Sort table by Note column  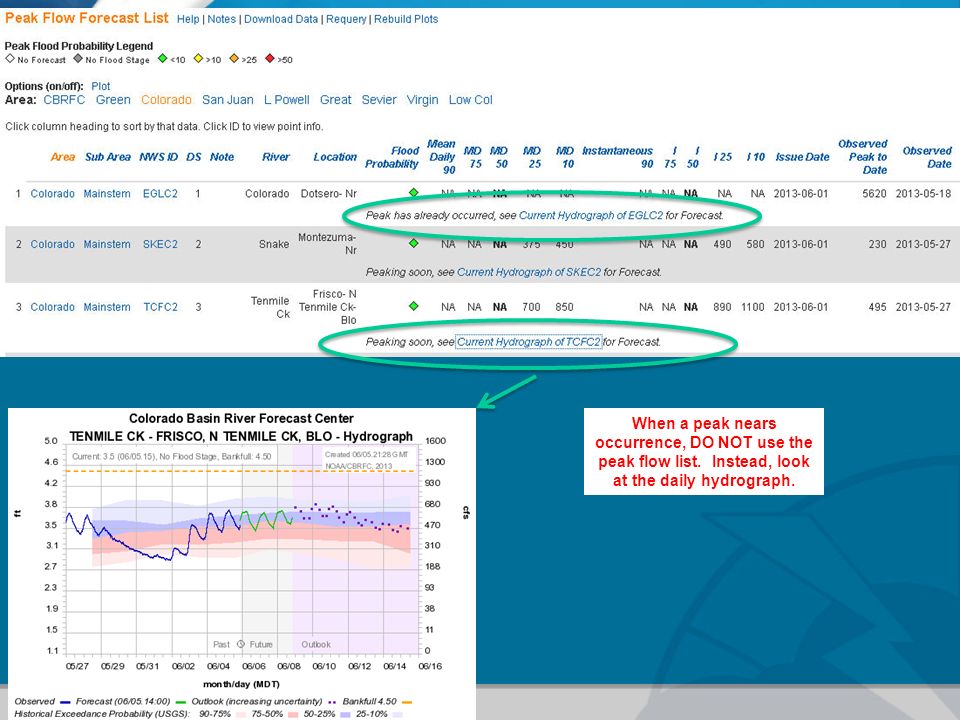[x=222, y=157]
